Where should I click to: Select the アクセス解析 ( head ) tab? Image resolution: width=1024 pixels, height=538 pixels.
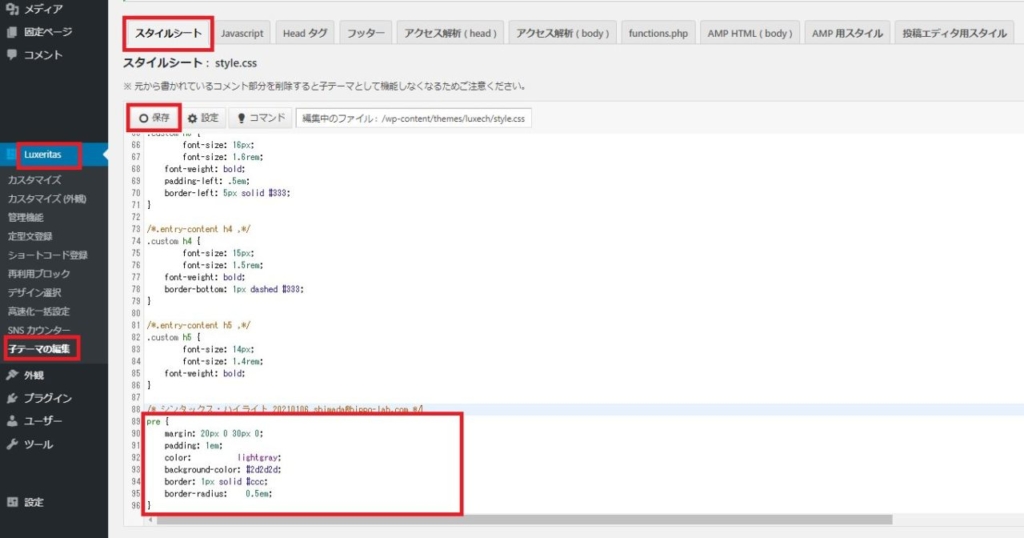click(x=450, y=33)
